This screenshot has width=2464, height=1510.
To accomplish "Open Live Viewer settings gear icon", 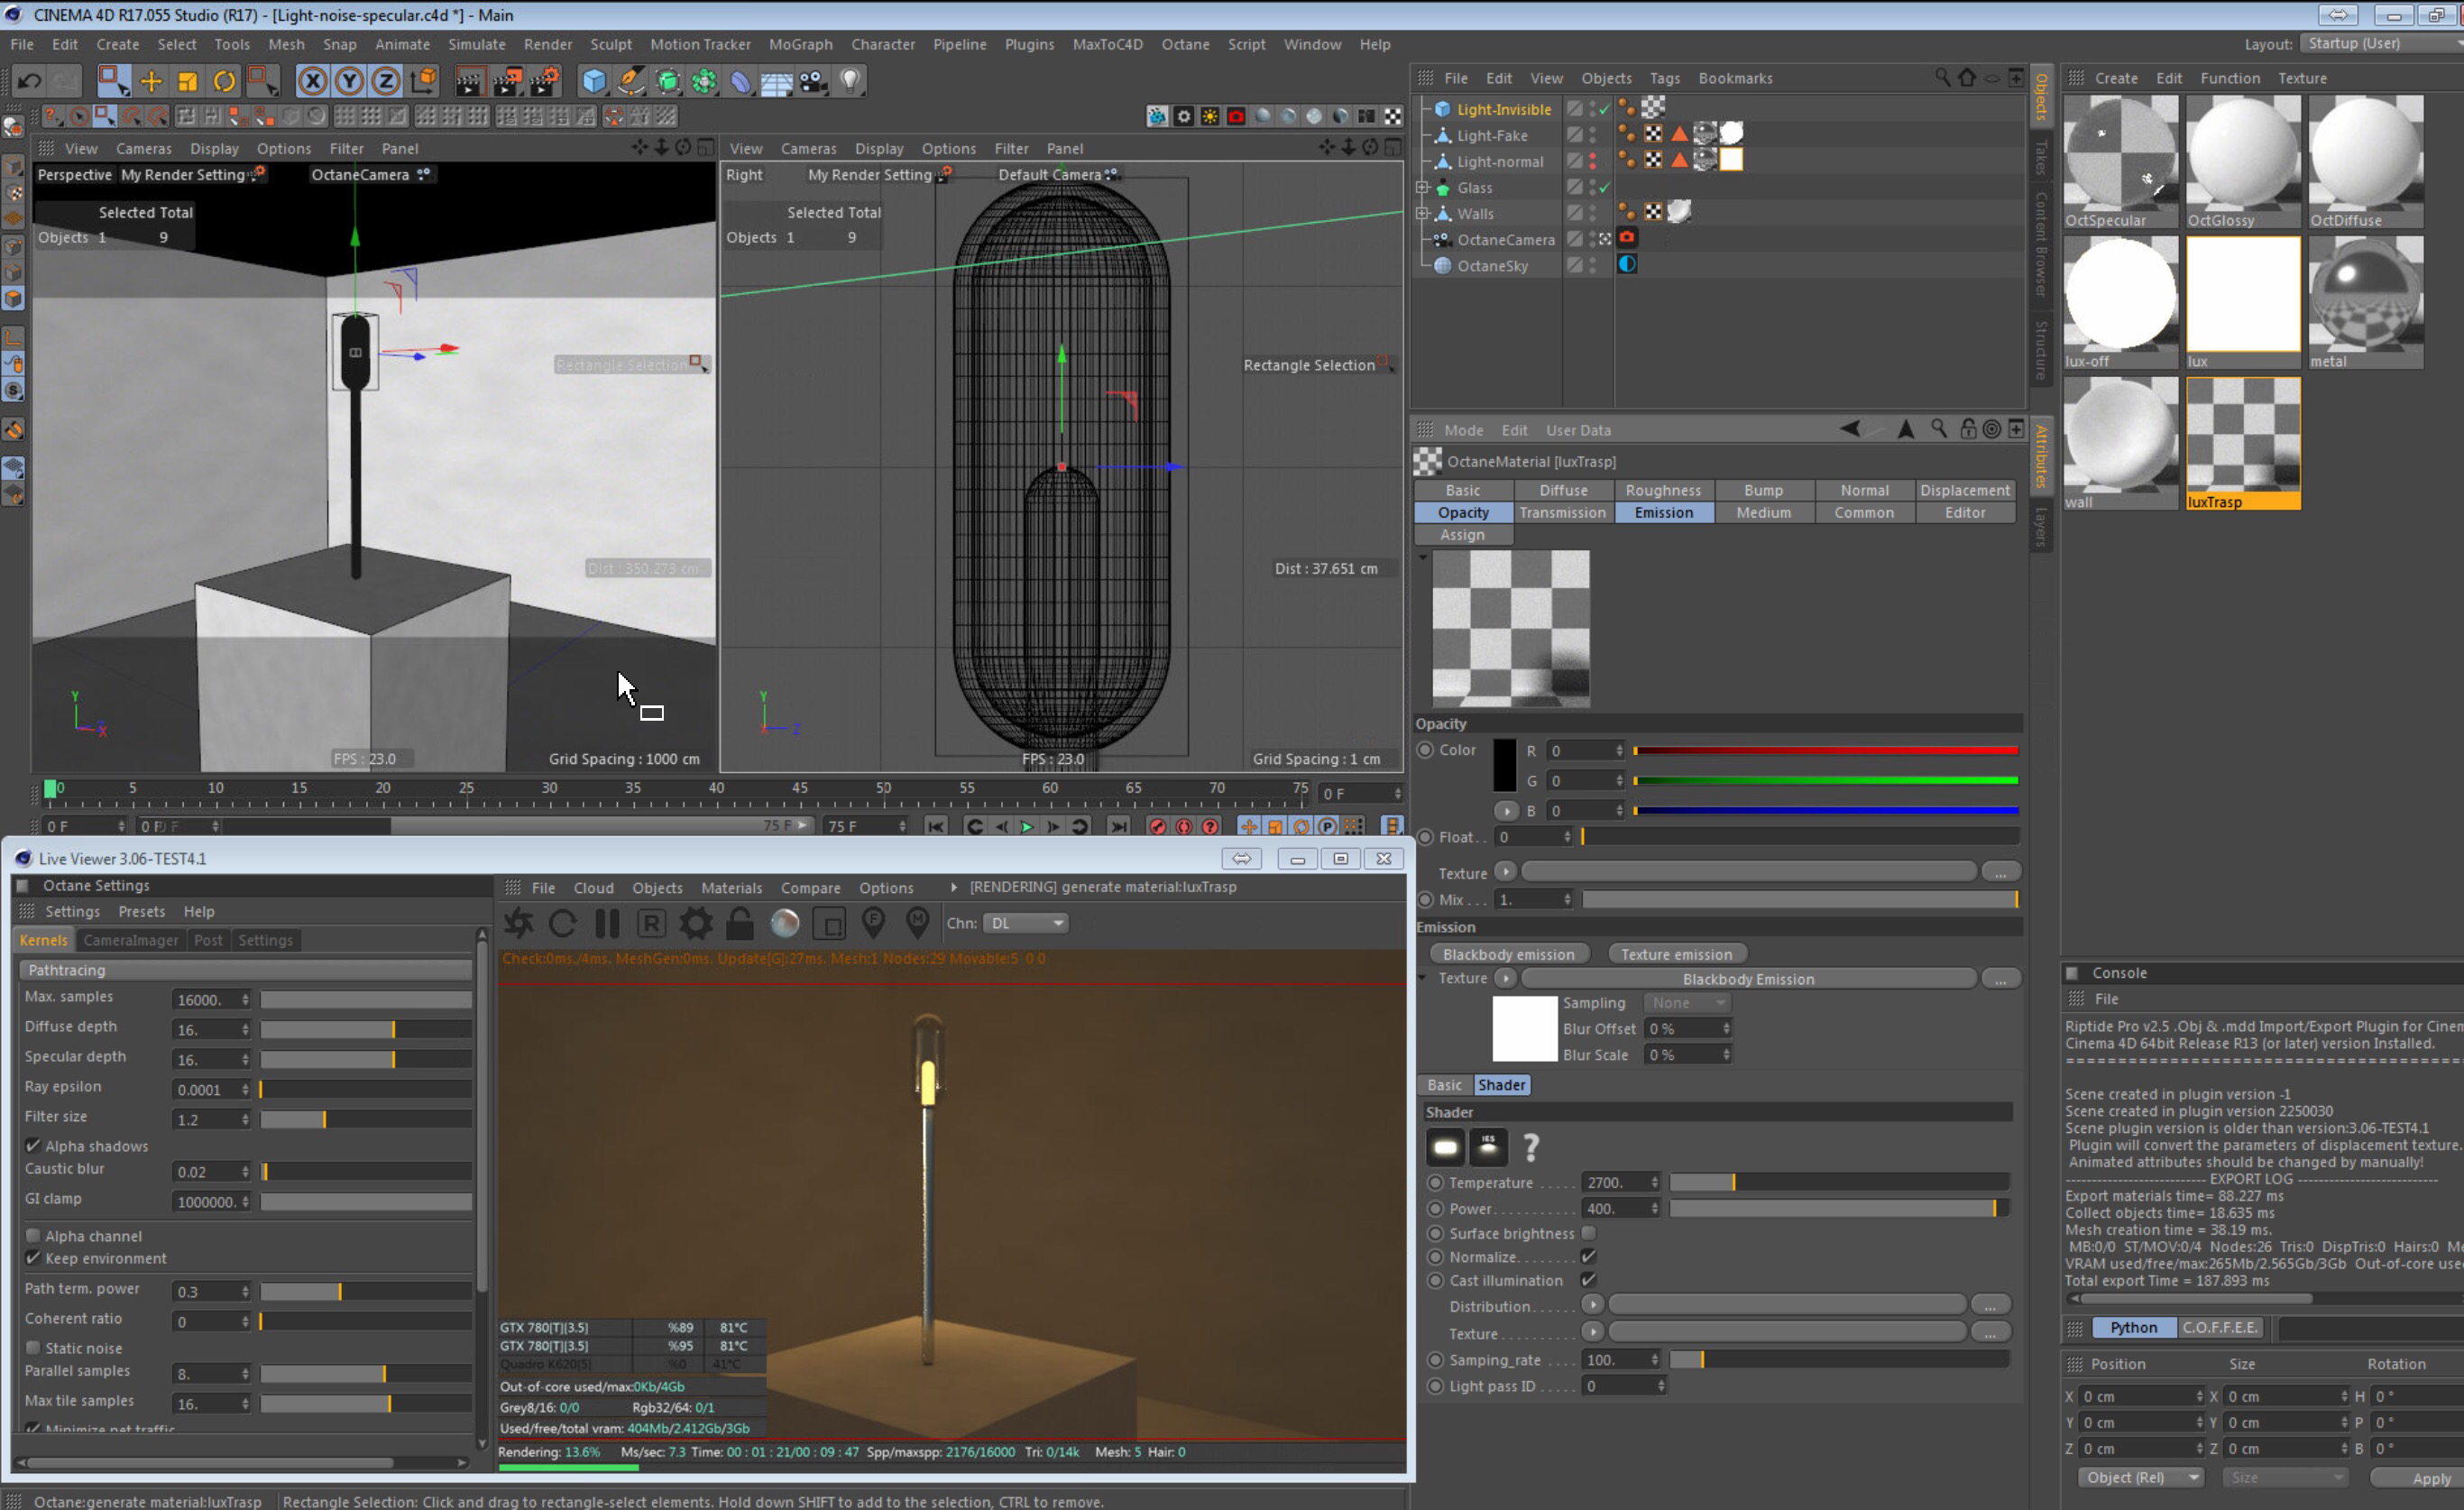I will click(x=696, y=923).
